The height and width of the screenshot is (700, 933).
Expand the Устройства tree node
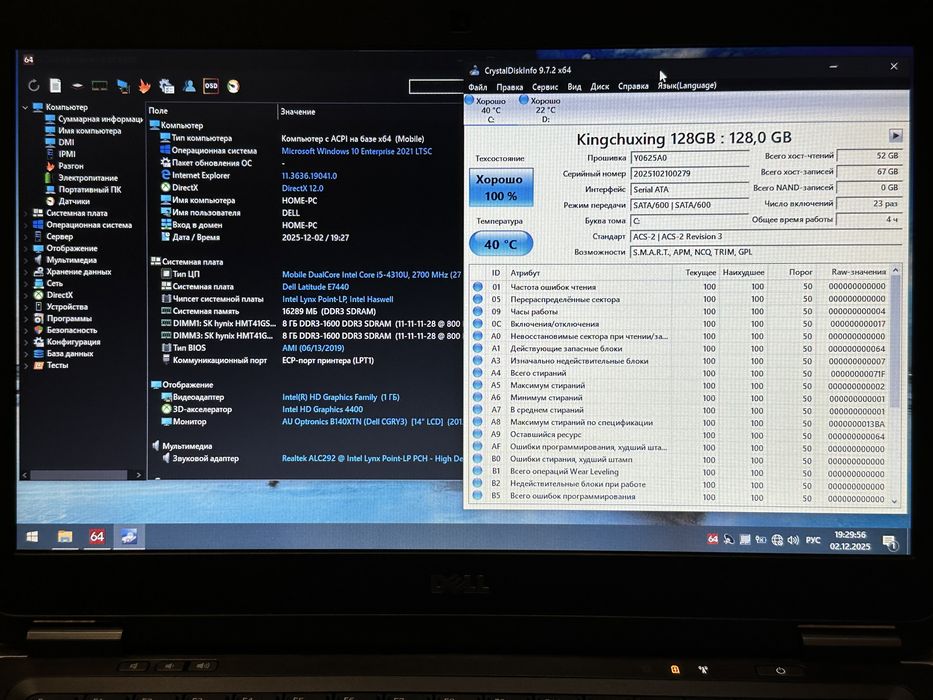point(26,307)
